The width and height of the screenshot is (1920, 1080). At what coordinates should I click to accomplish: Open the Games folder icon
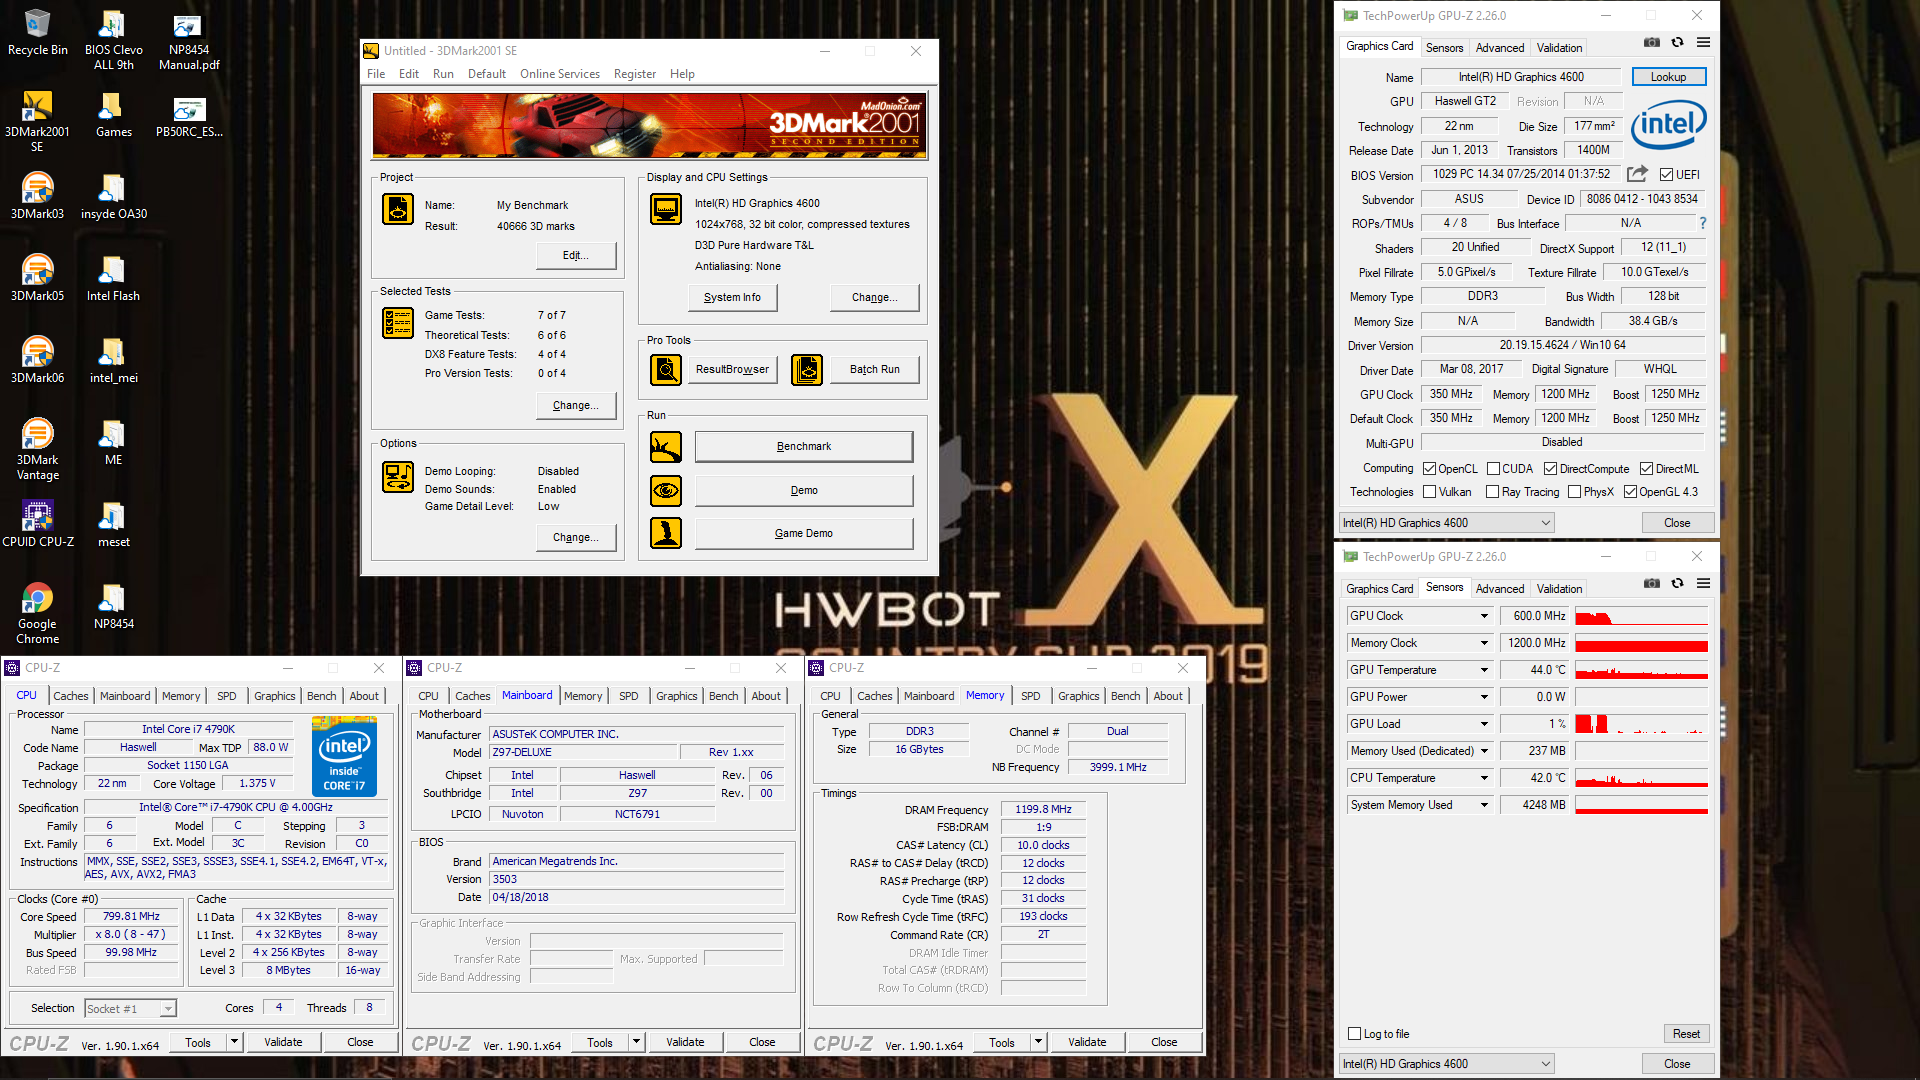pyautogui.click(x=113, y=114)
